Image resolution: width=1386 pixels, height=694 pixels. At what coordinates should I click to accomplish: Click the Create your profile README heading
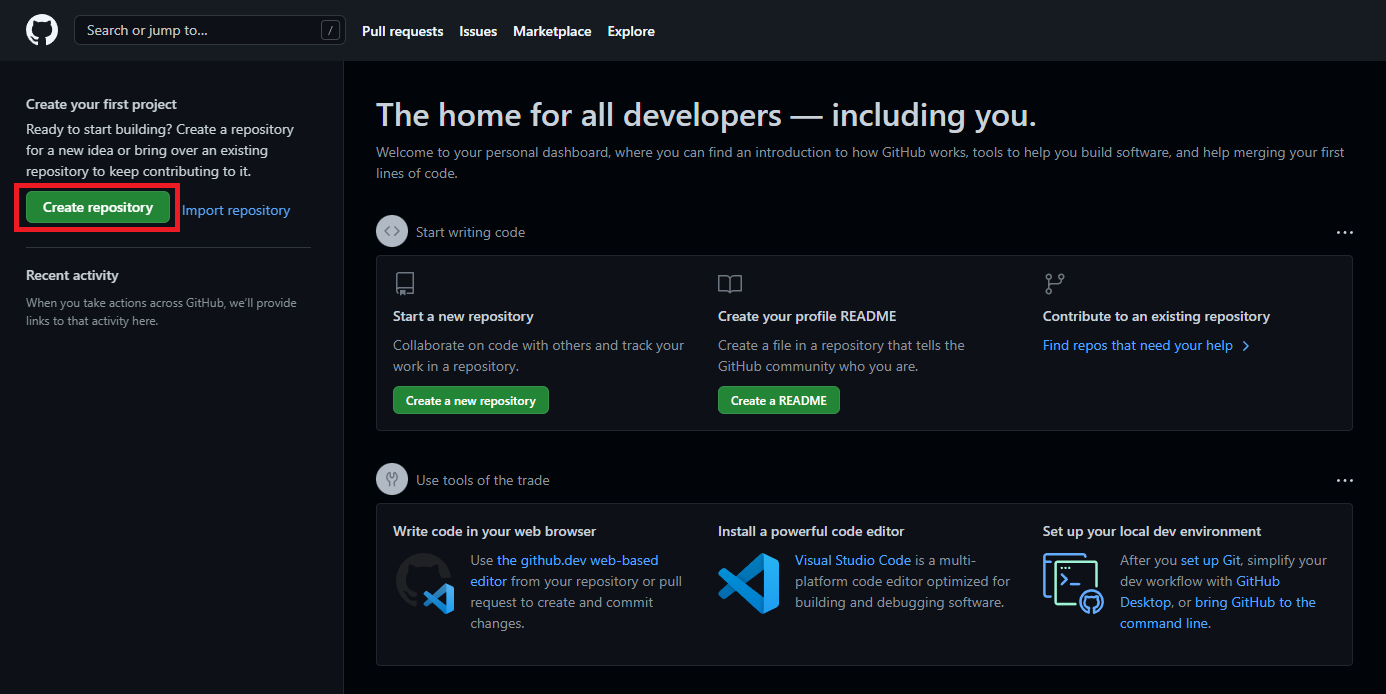click(807, 316)
